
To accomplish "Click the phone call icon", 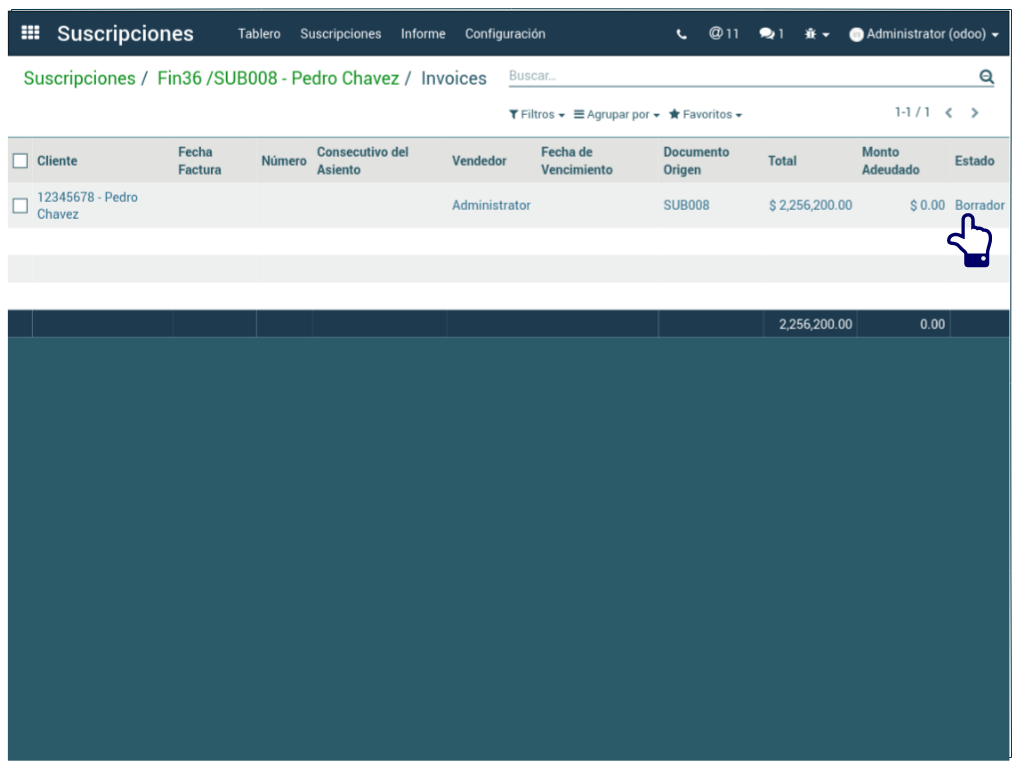I will 682,34.
